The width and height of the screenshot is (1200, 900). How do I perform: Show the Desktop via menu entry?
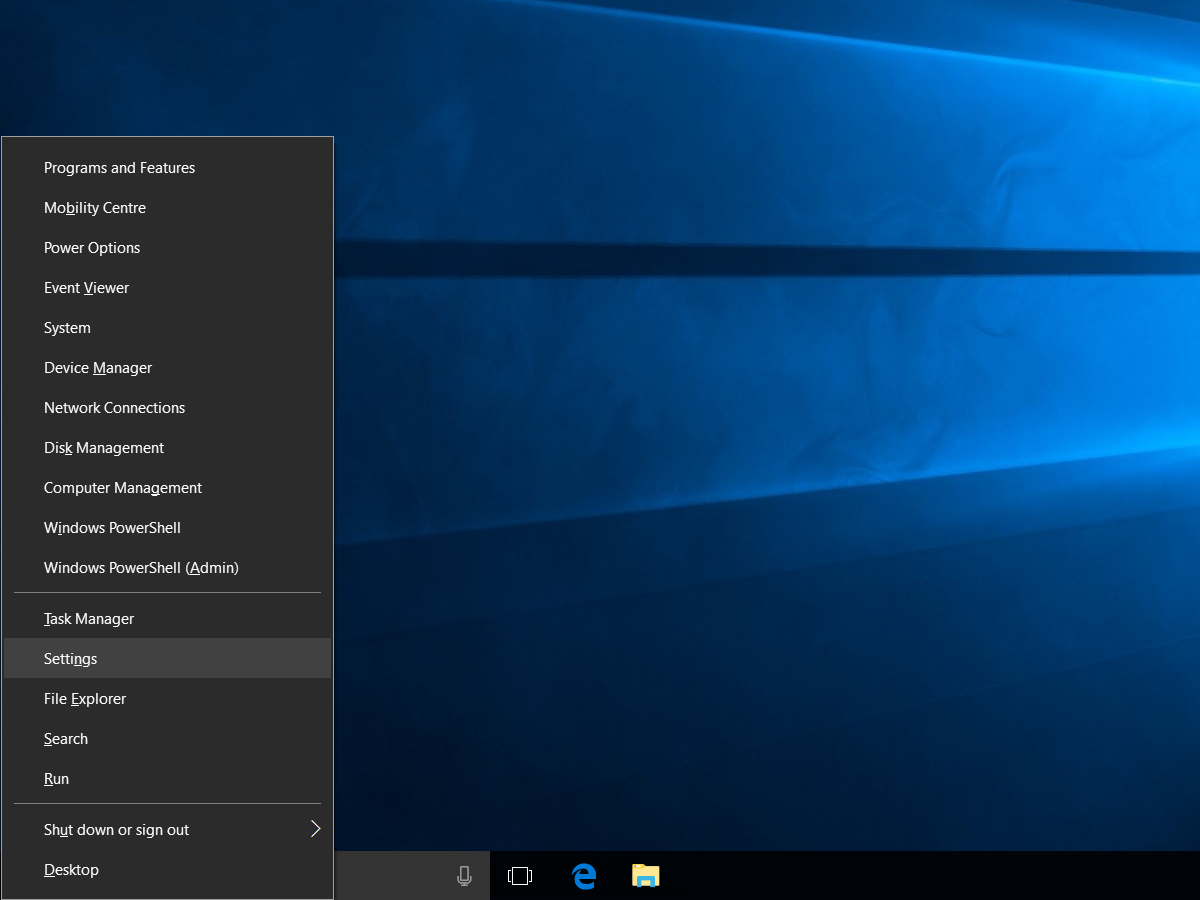click(167, 870)
